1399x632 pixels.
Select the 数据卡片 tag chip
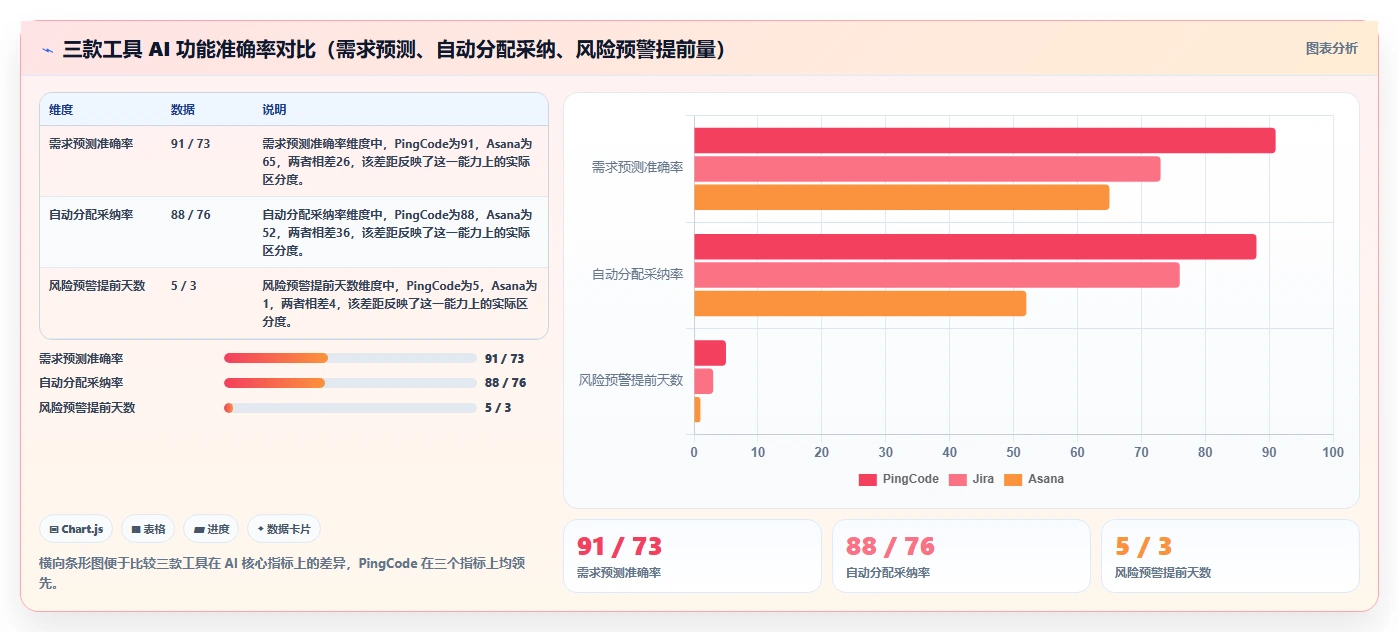pos(284,529)
